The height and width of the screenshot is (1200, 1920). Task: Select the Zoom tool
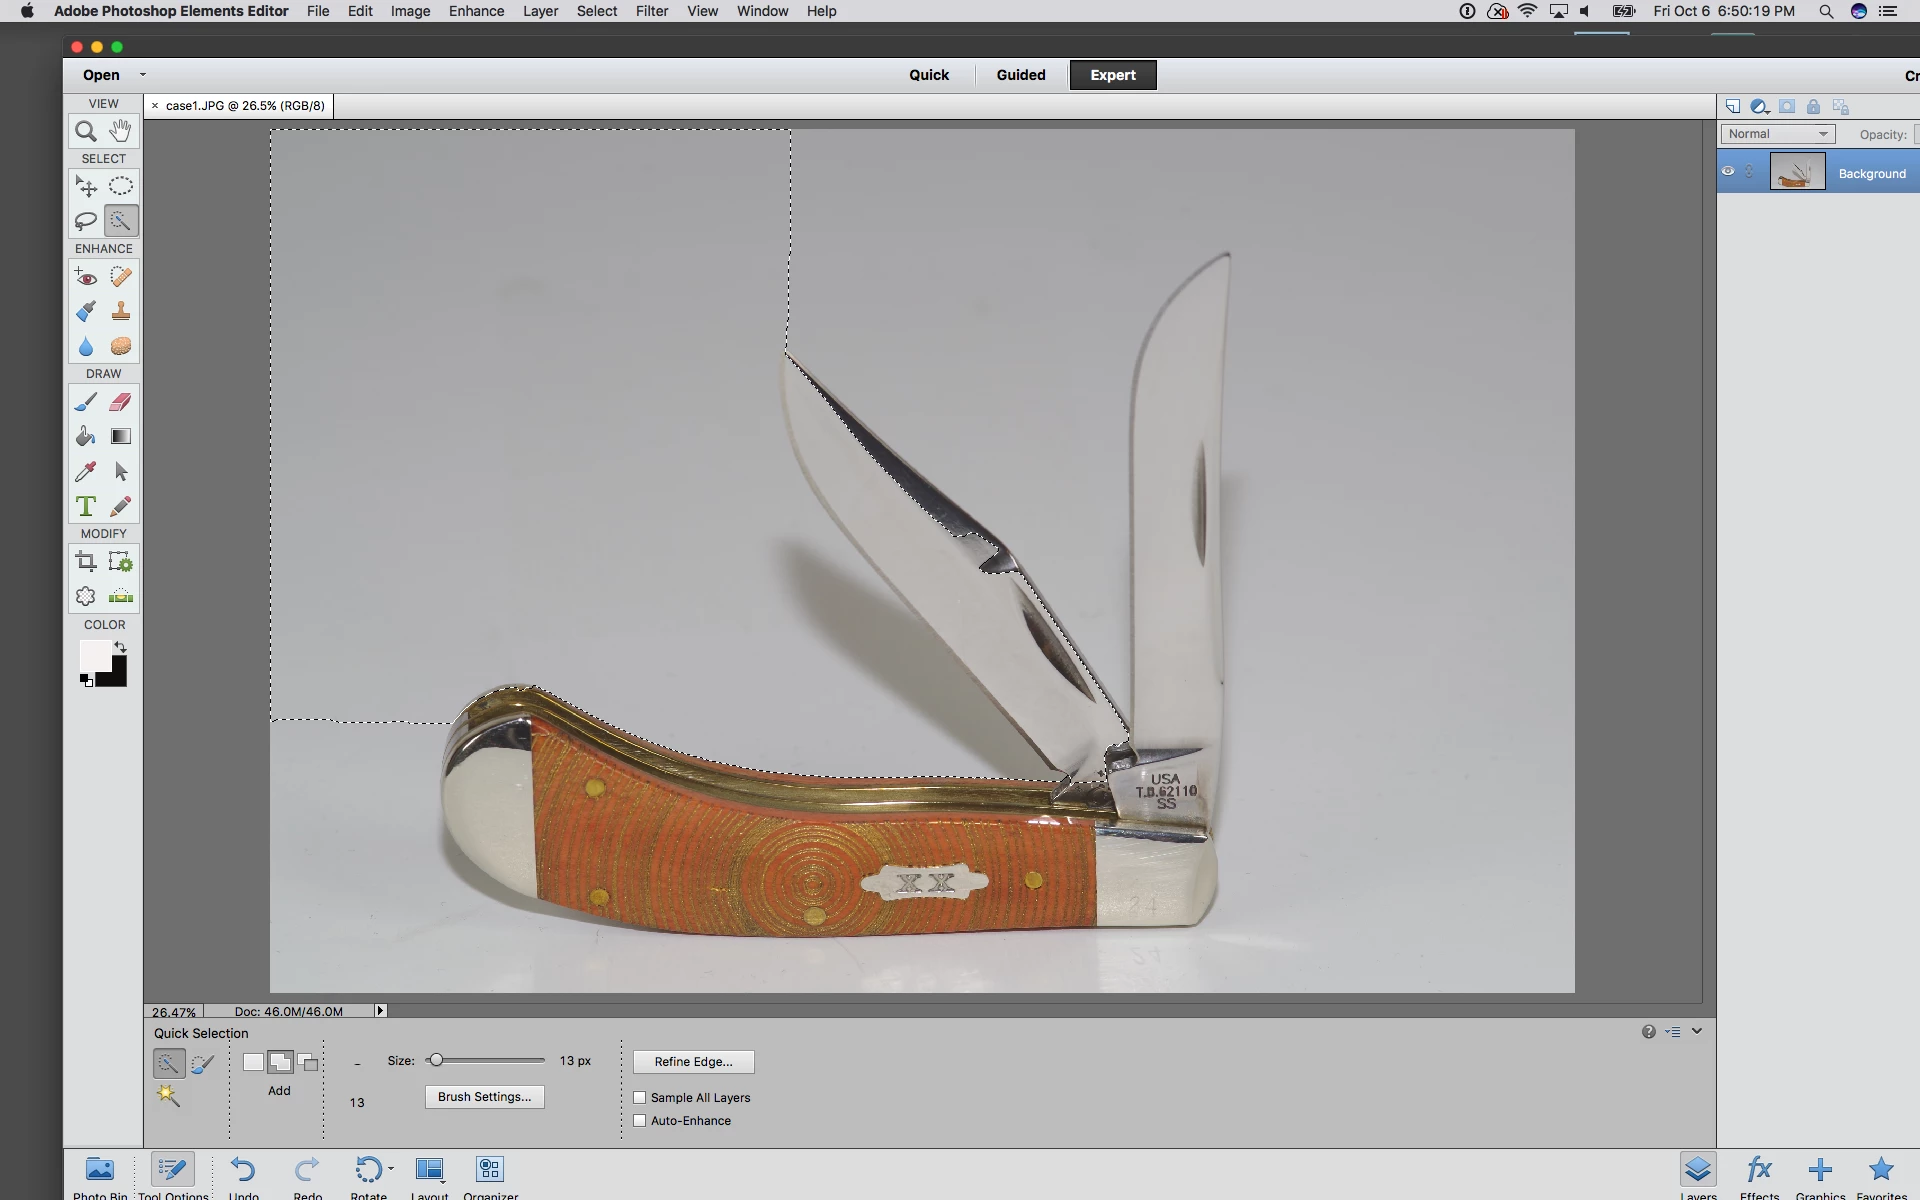86,131
